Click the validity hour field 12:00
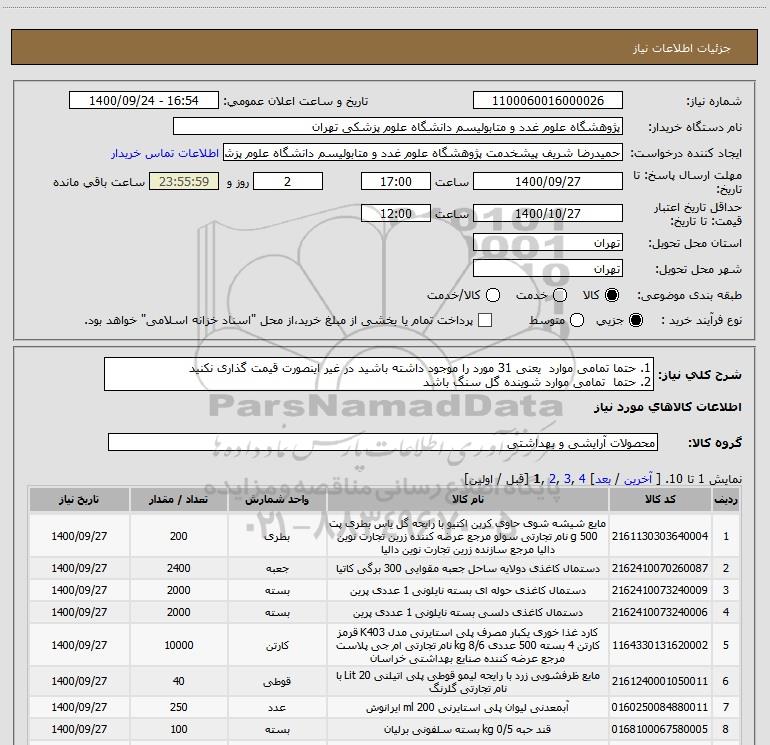The image size is (770, 745). pos(396,213)
